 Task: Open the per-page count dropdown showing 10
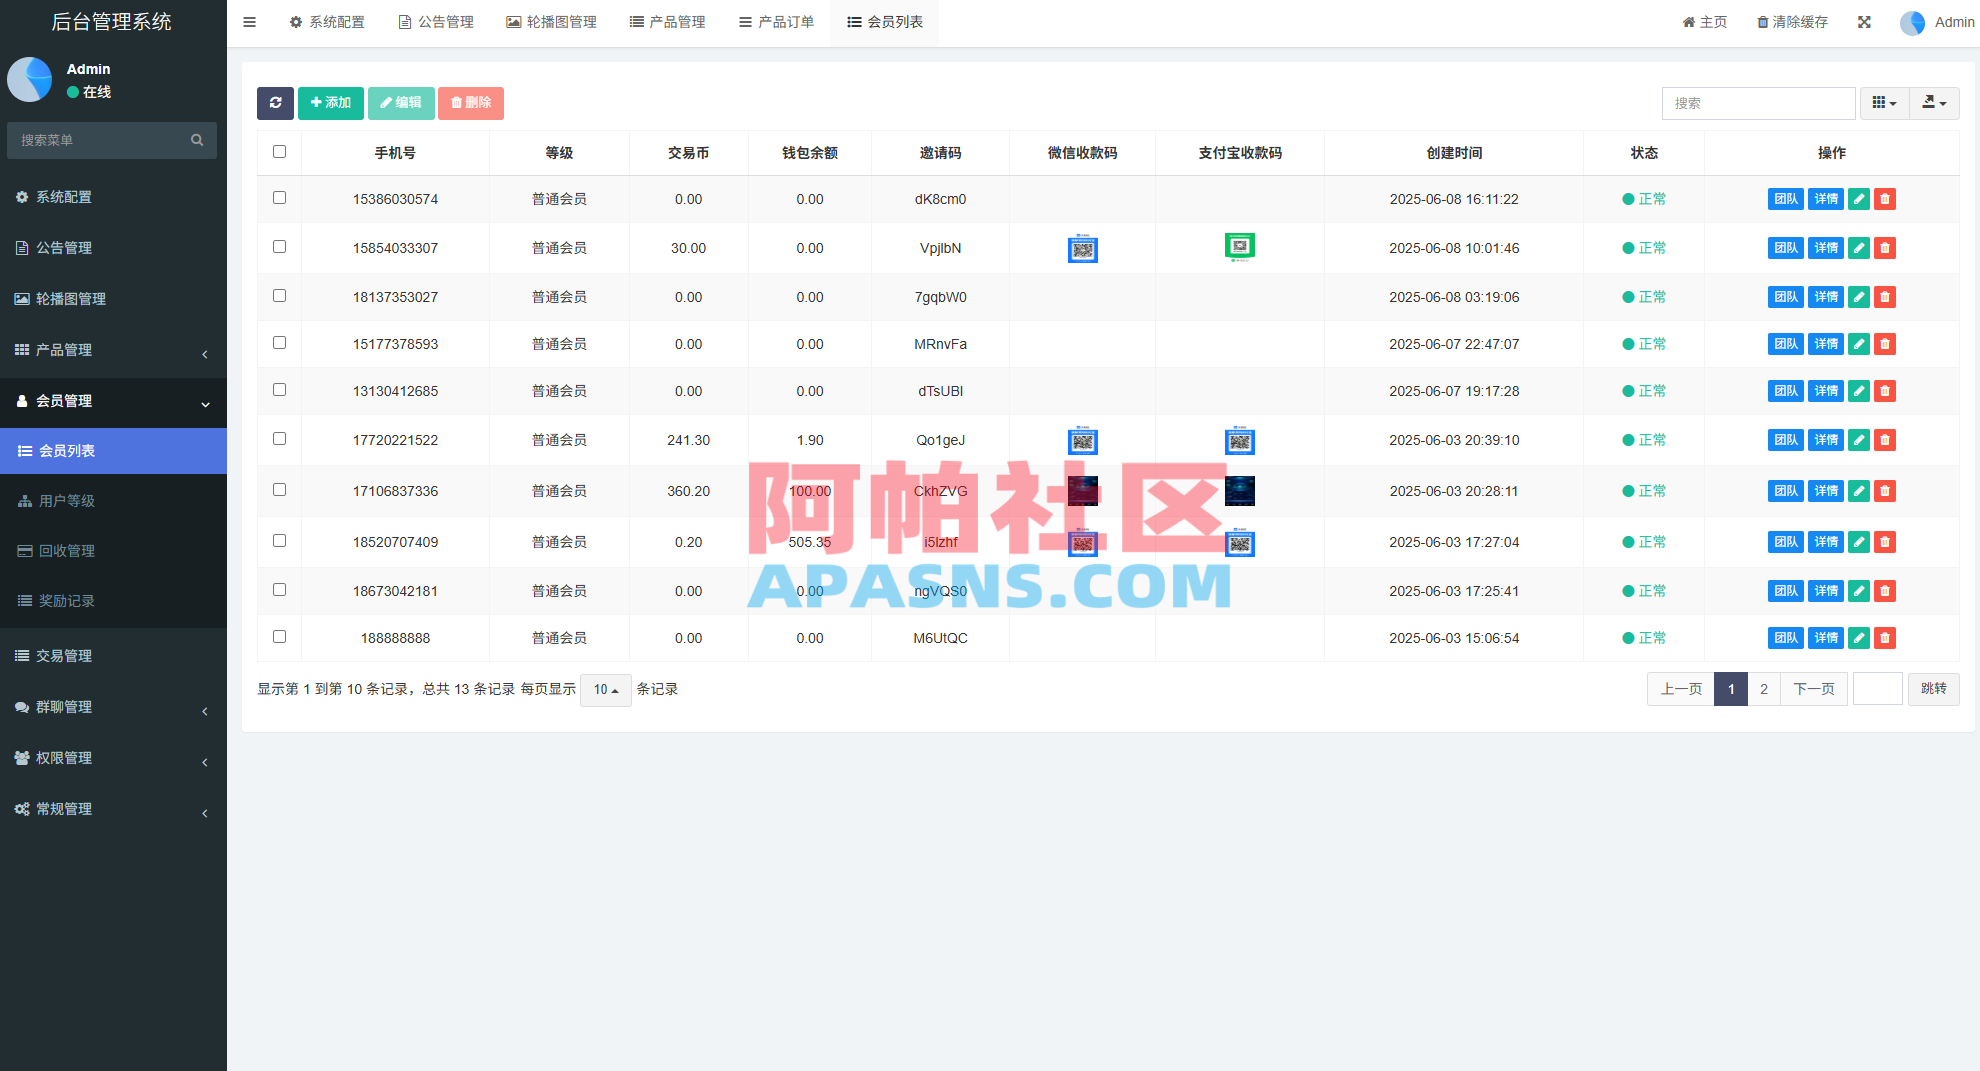coord(605,689)
